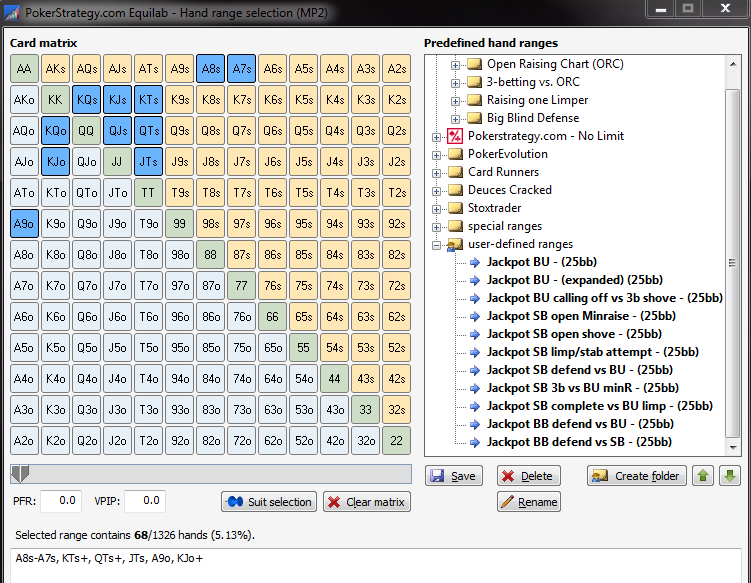Click the Save button
The image size is (751, 583).
(454, 476)
